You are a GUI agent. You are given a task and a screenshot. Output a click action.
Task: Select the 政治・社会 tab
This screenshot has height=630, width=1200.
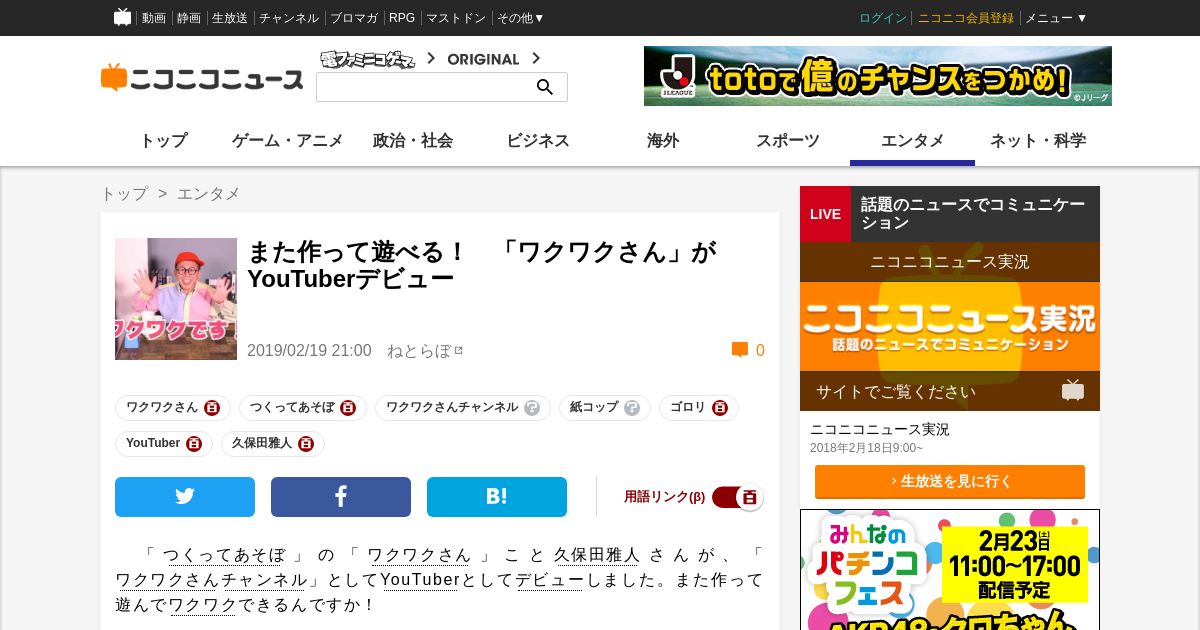click(x=413, y=141)
